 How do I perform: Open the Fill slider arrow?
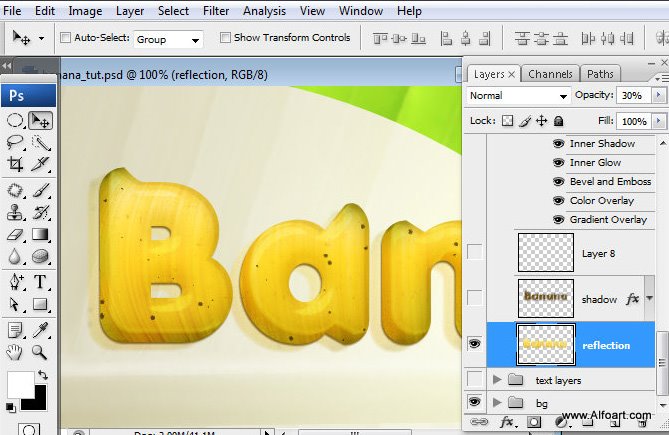658,121
